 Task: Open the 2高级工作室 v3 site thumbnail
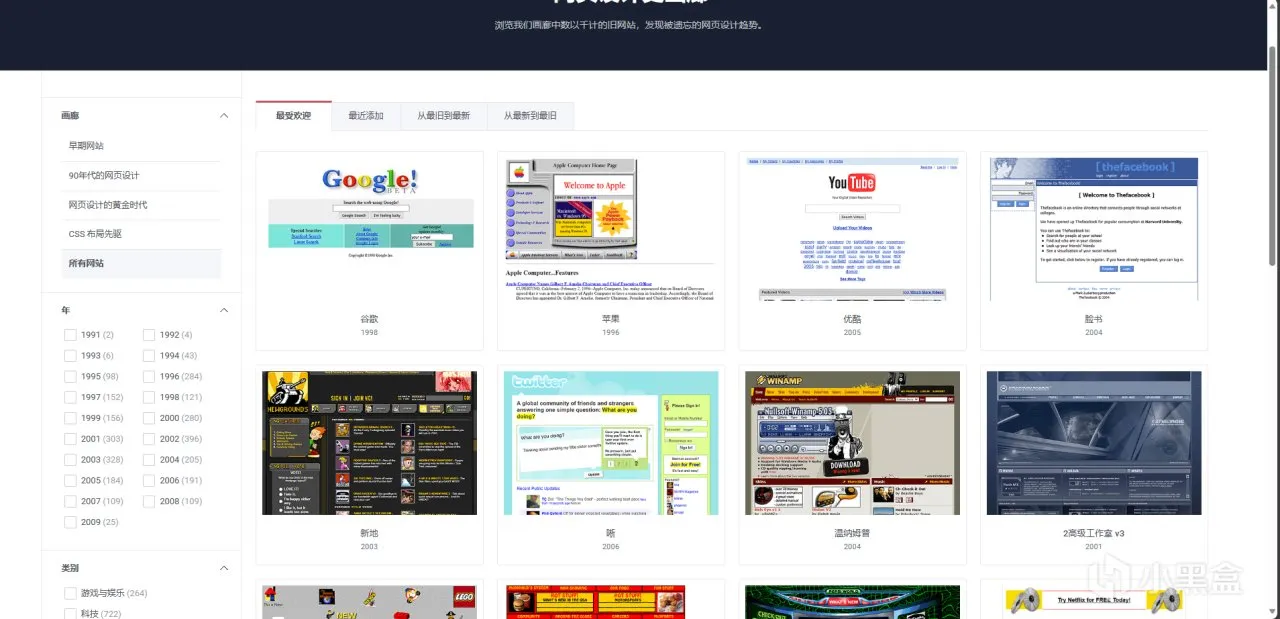1094,443
